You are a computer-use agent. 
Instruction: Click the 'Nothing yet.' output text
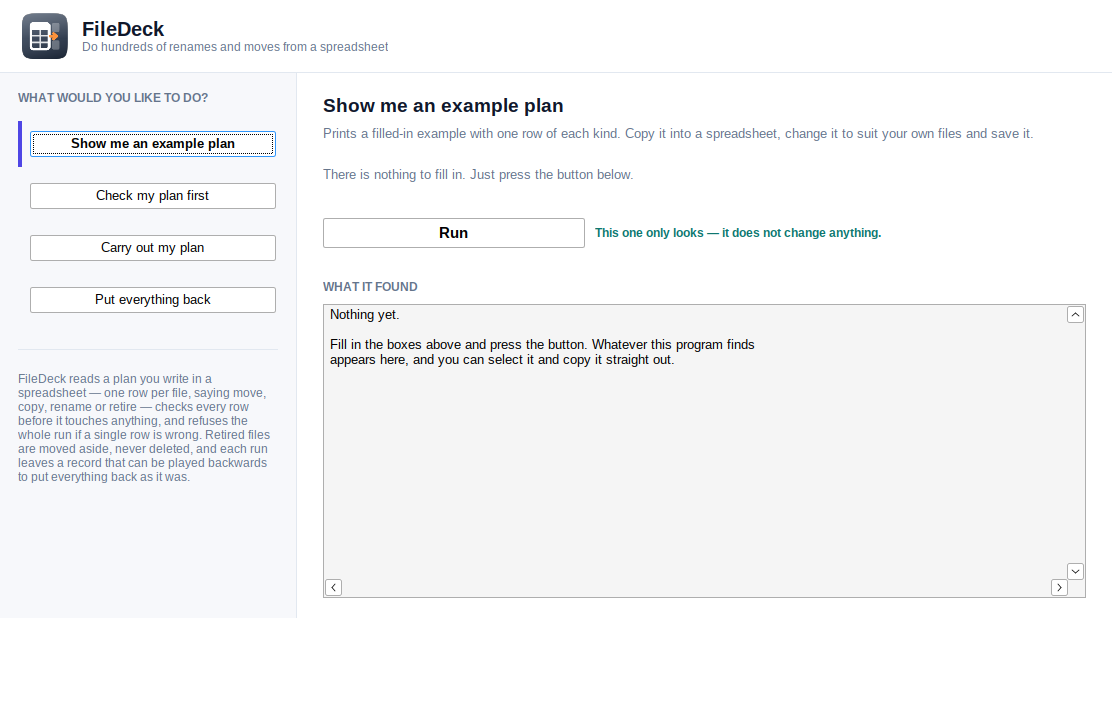point(365,315)
